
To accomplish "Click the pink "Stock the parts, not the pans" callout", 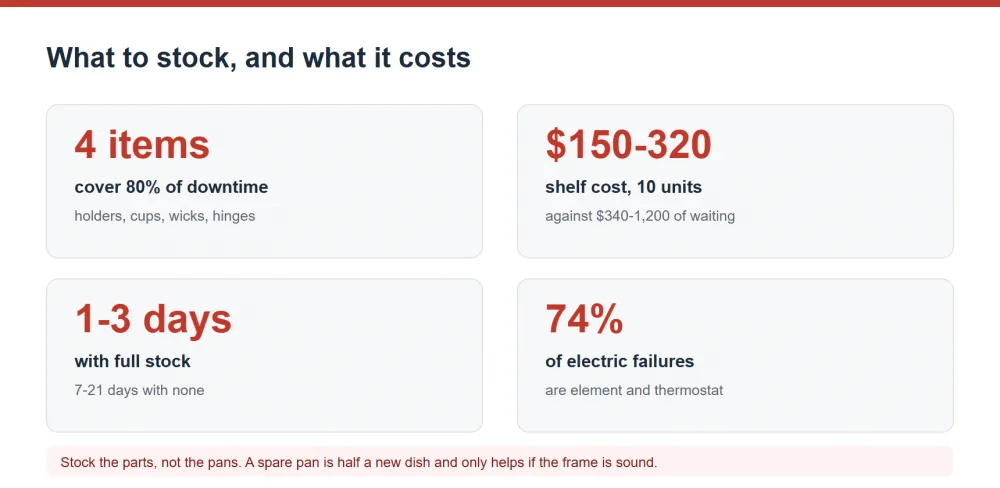I will [500, 462].
